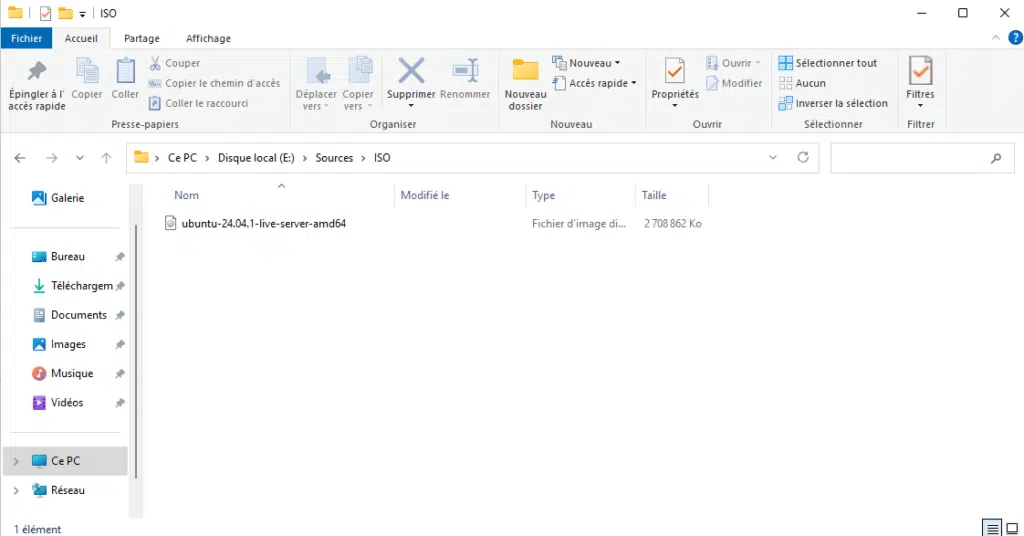This screenshot has height=536, width=1024.
Task: Switch to the Accueil tab
Action: click(81, 39)
